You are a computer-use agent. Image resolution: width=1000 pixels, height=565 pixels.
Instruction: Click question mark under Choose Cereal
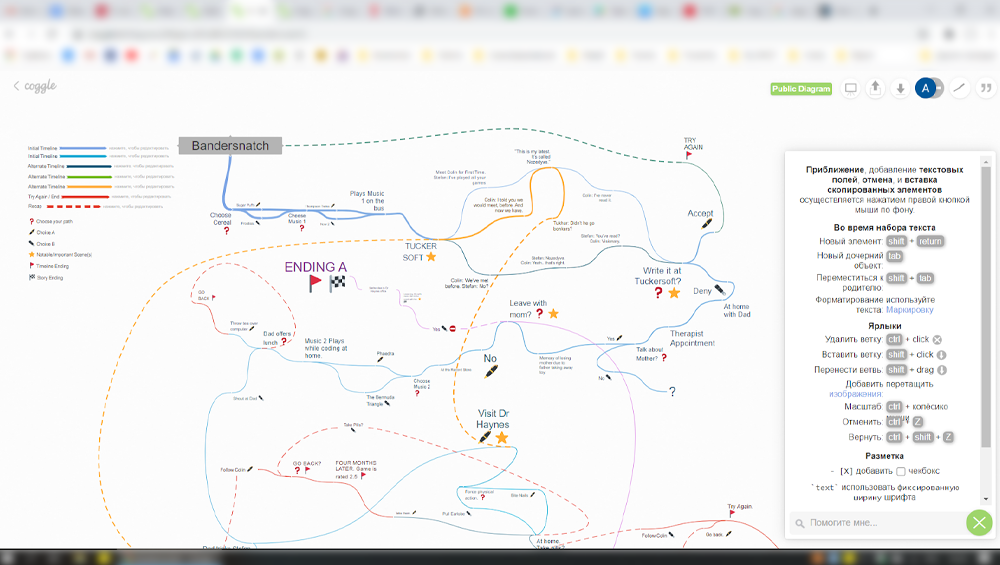[226, 231]
